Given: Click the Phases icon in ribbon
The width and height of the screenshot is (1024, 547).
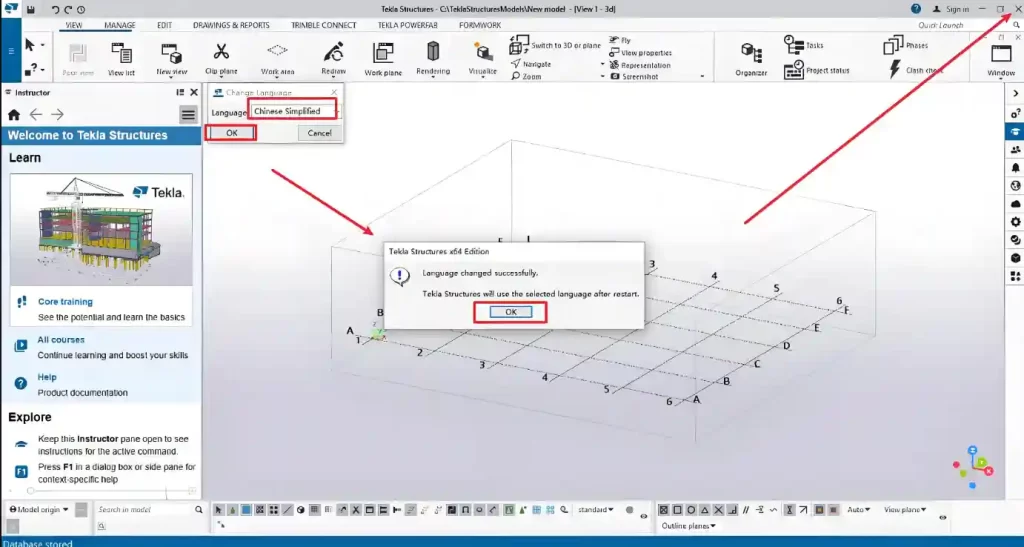Looking at the screenshot, I should click(894, 45).
